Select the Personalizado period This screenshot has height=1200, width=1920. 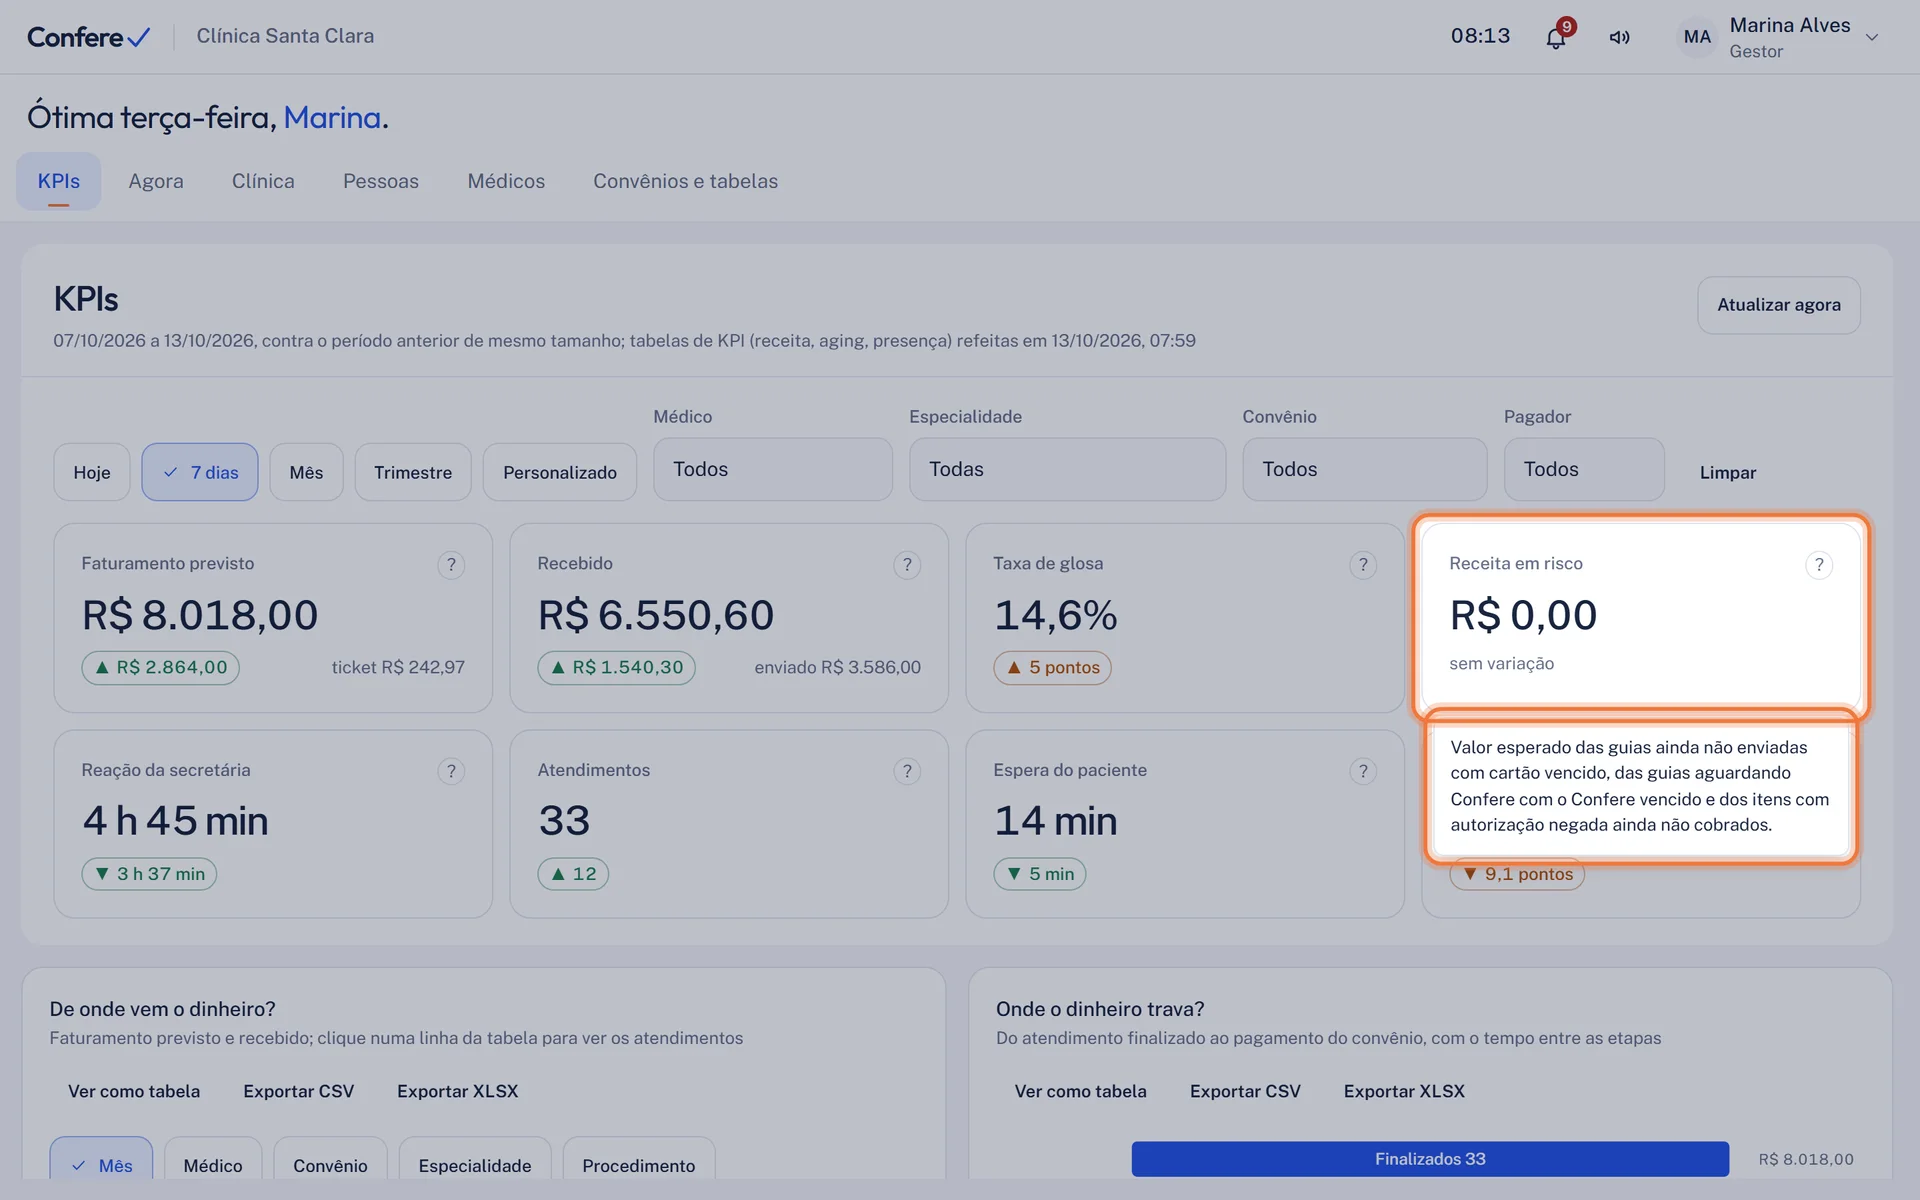(x=560, y=472)
